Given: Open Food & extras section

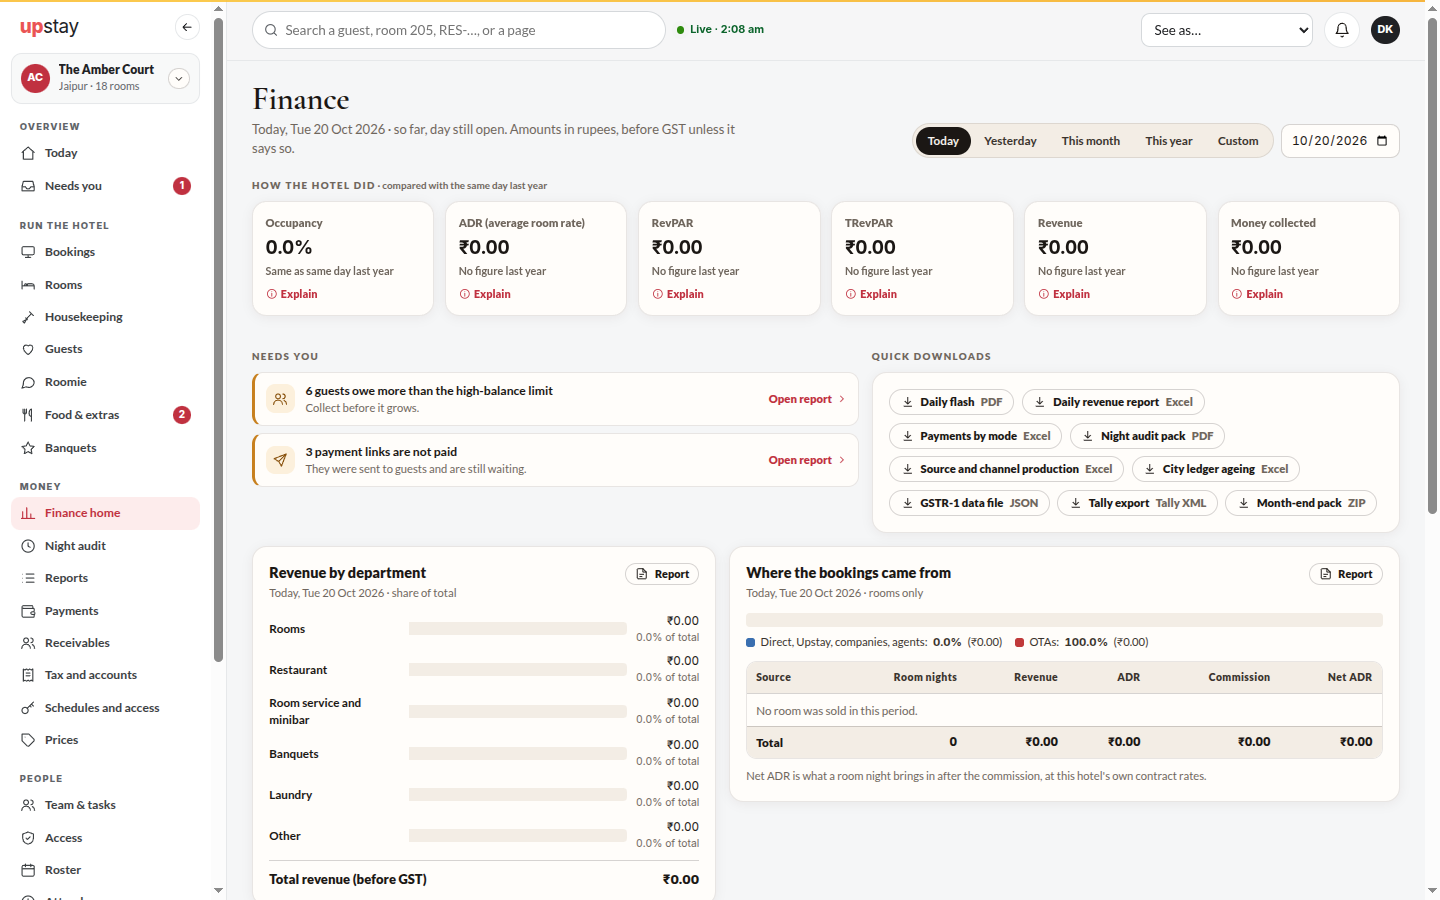Looking at the screenshot, I should click(105, 415).
